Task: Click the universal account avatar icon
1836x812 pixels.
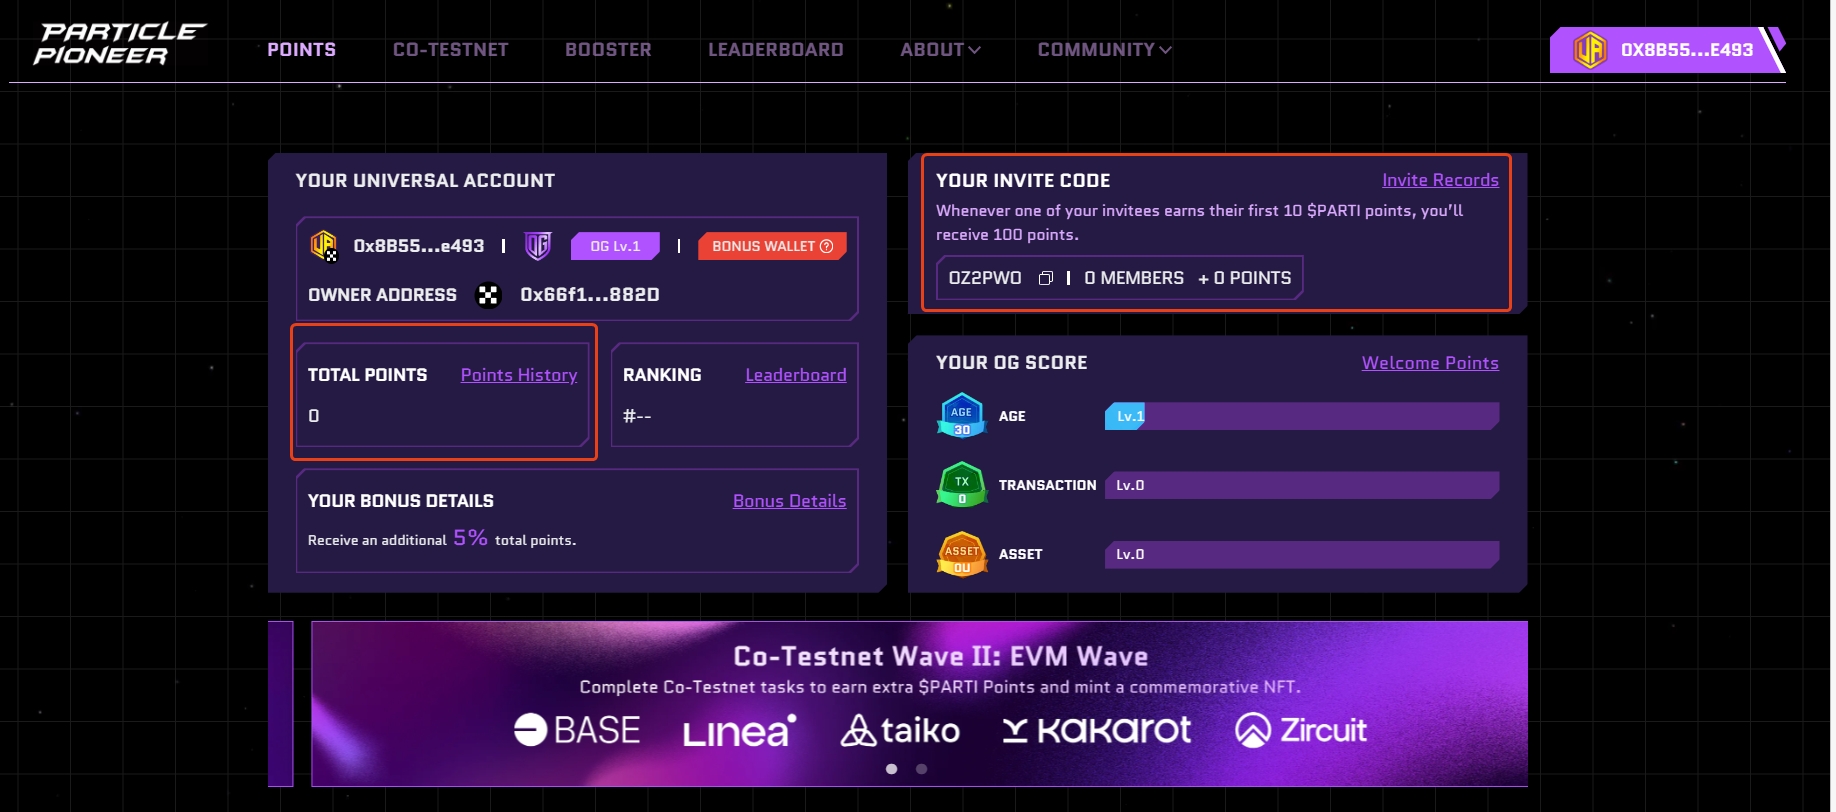Action: pos(323,245)
